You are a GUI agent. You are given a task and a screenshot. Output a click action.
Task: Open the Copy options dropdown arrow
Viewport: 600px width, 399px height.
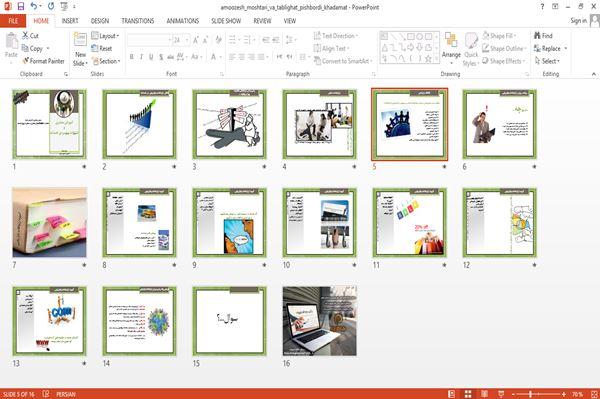coord(48,49)
